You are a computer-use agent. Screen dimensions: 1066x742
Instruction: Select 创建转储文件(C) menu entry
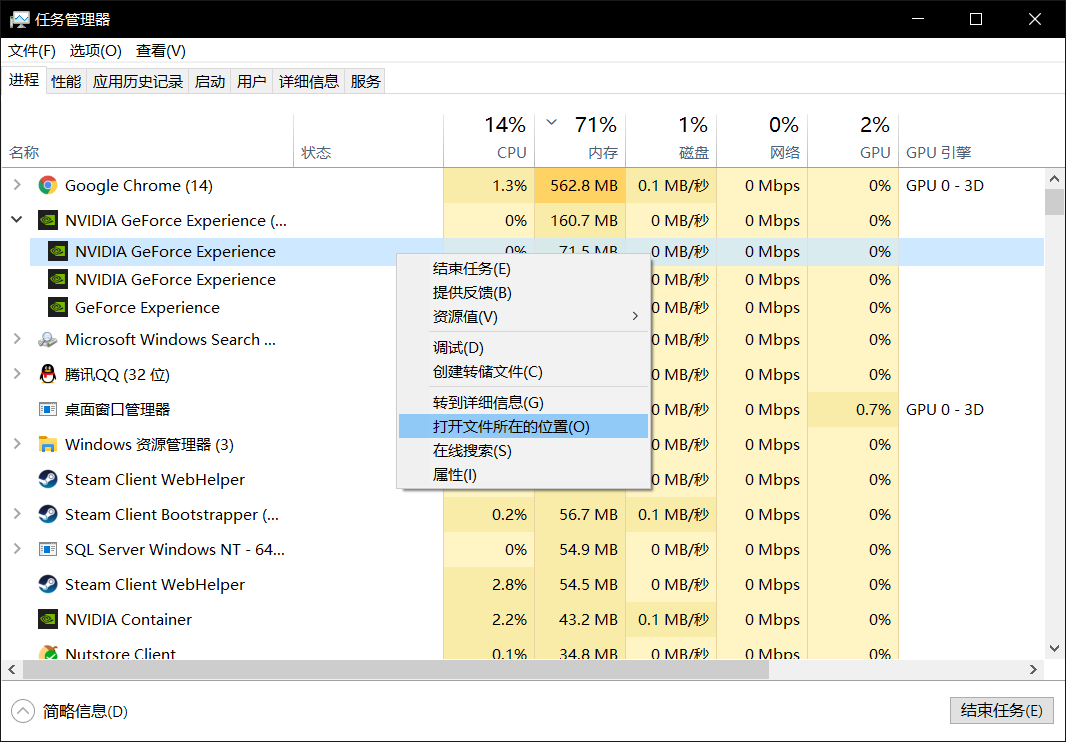[x=523, y=372]
